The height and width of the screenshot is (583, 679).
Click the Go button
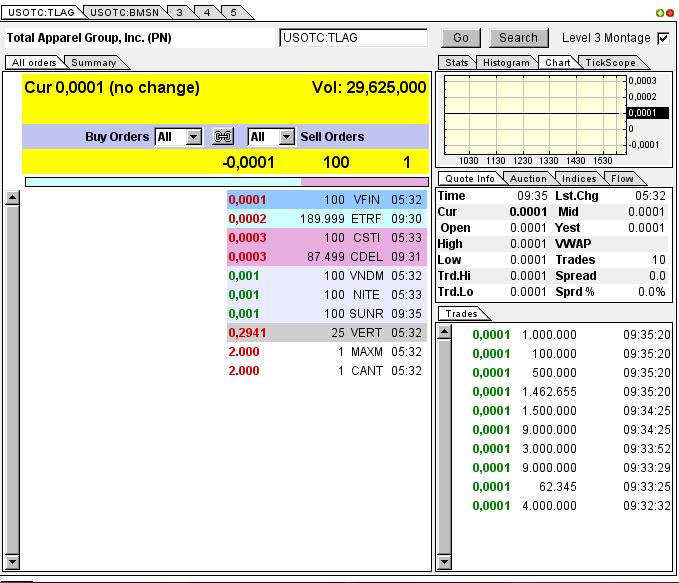pyautogui.click(x=461, y=38)
